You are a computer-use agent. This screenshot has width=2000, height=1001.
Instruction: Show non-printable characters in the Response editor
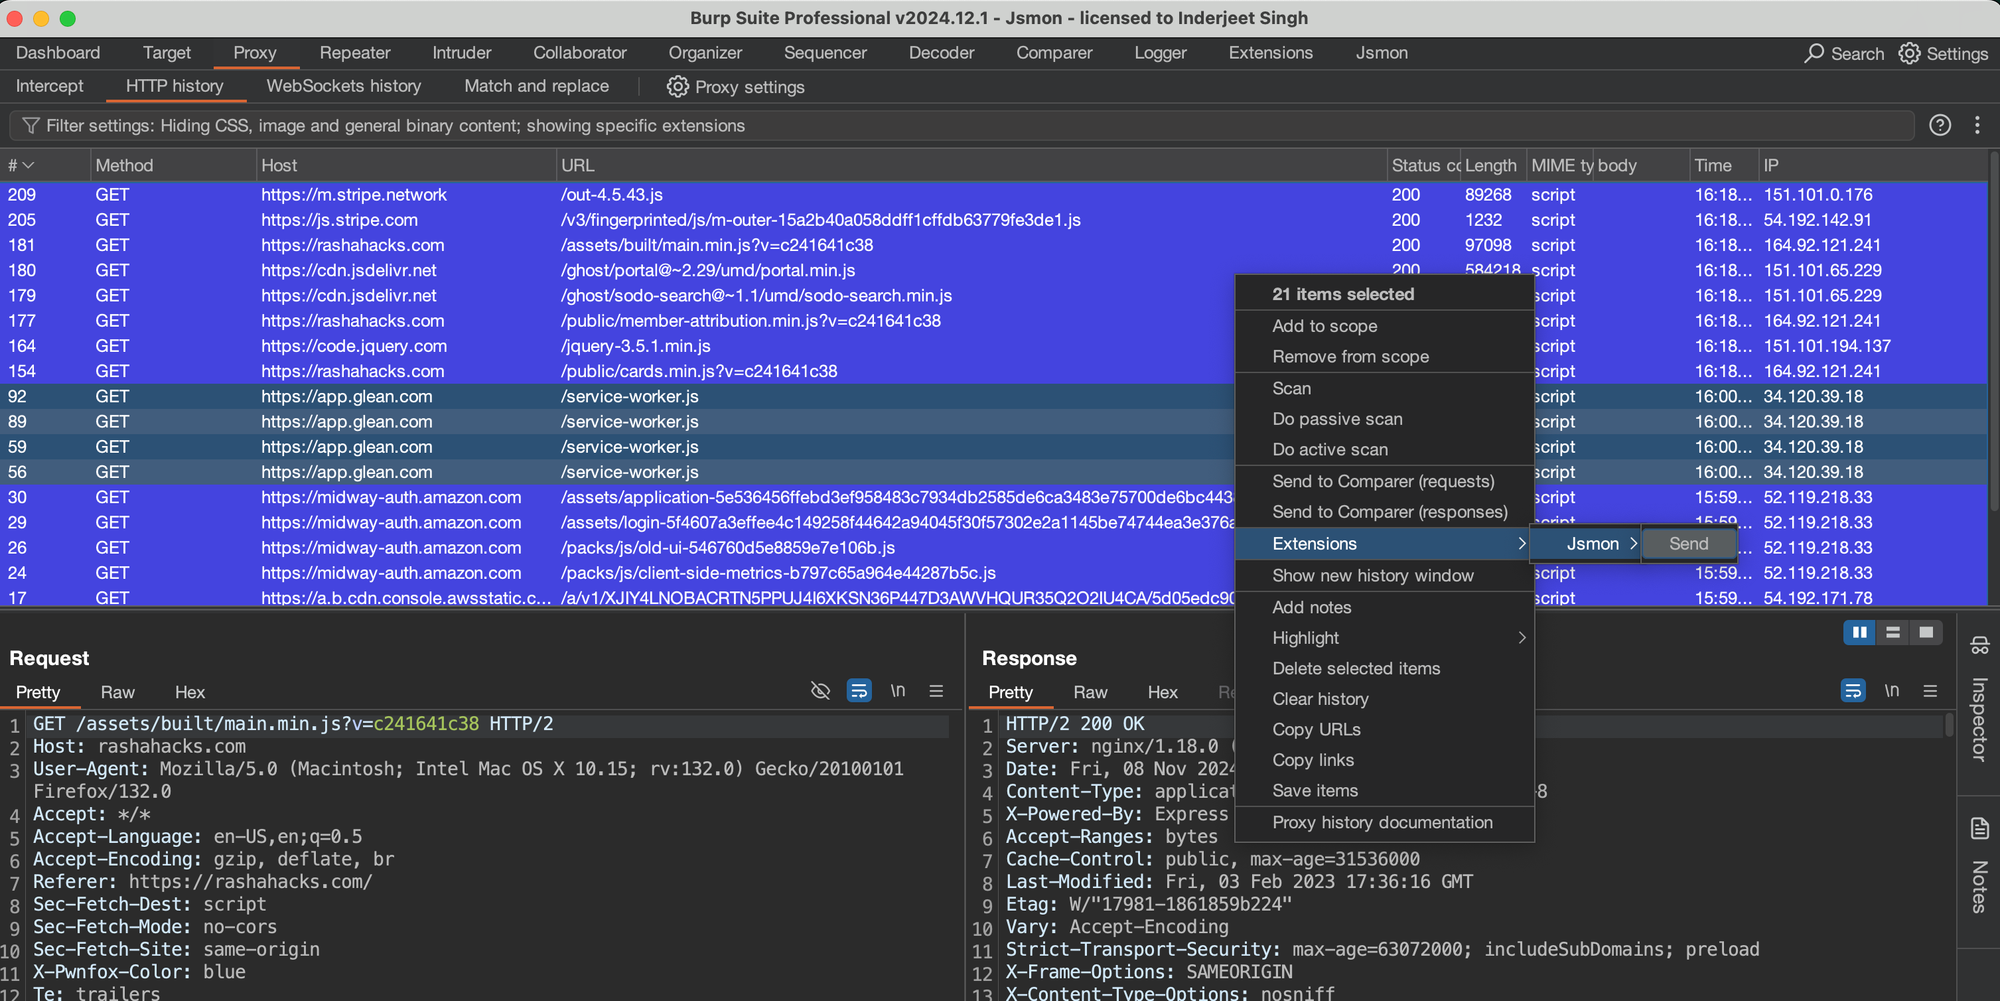1891,690
